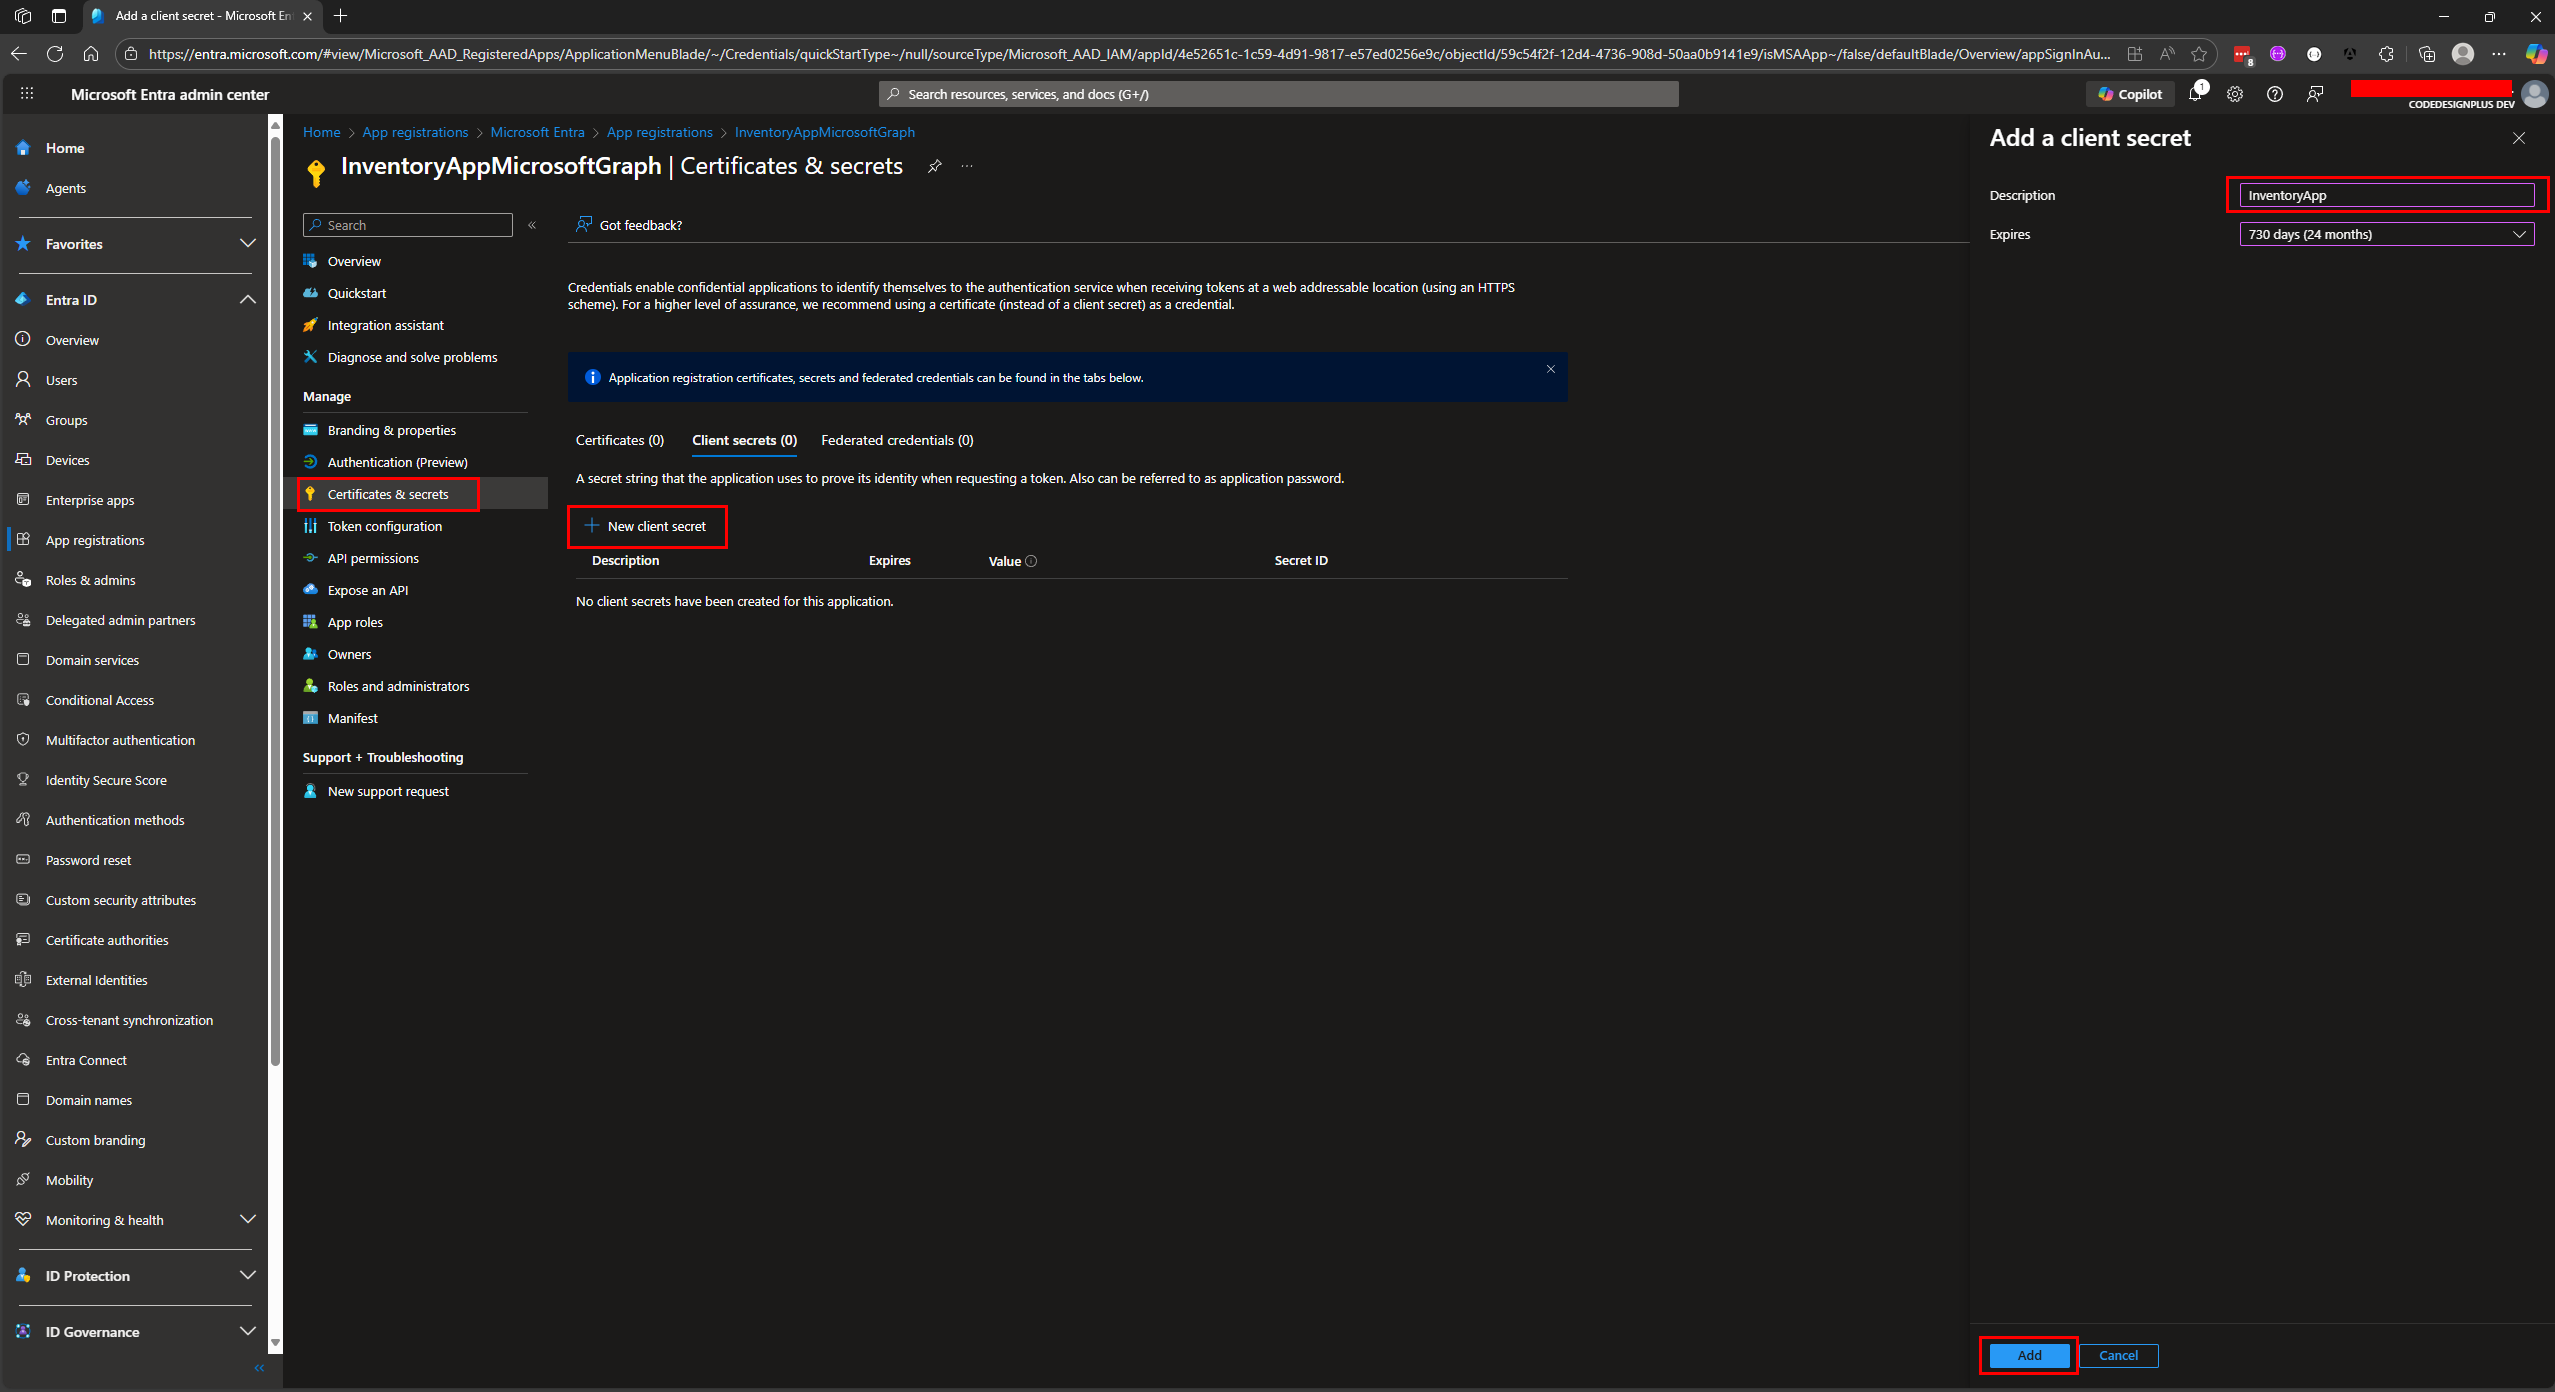
Task: Expand Monitoring & health section
Action: (x=248, y=1220)
